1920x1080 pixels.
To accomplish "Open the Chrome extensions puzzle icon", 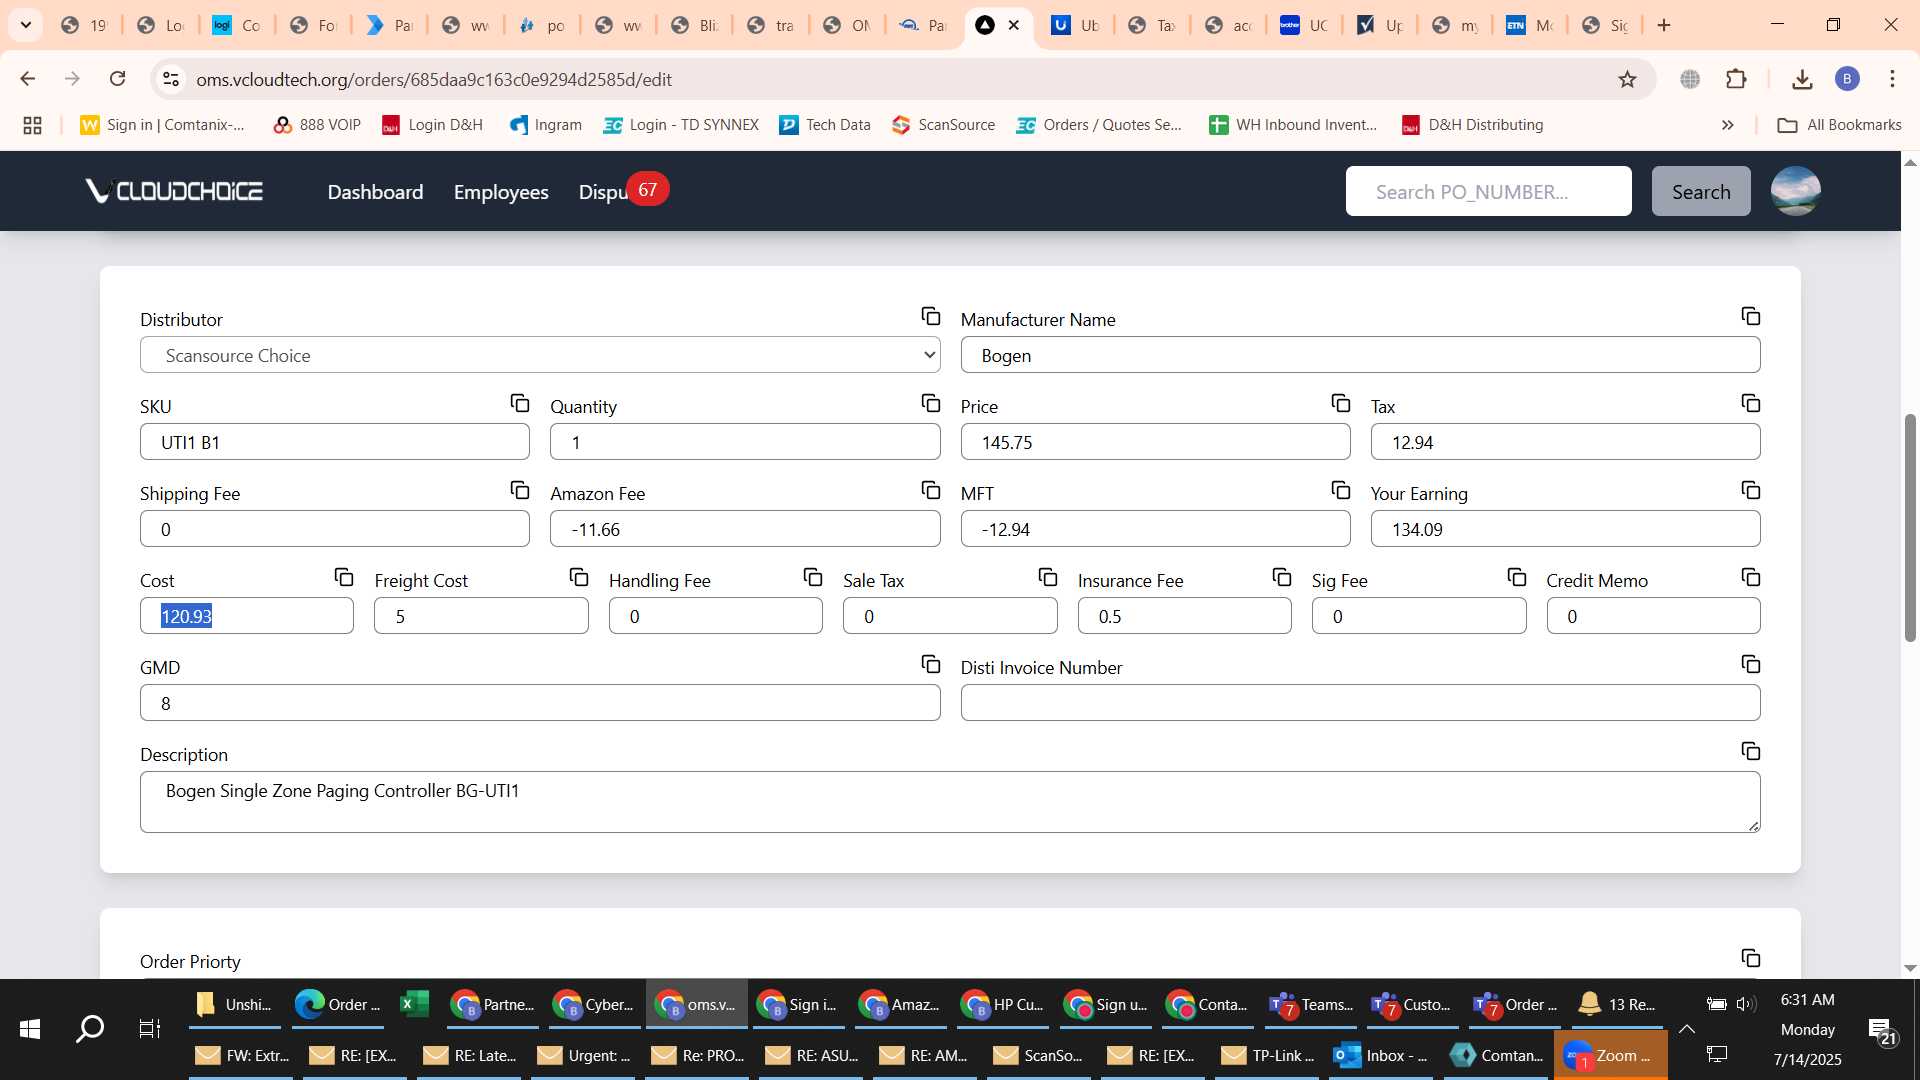I will pyautogui.click(x=1737, y=79).
